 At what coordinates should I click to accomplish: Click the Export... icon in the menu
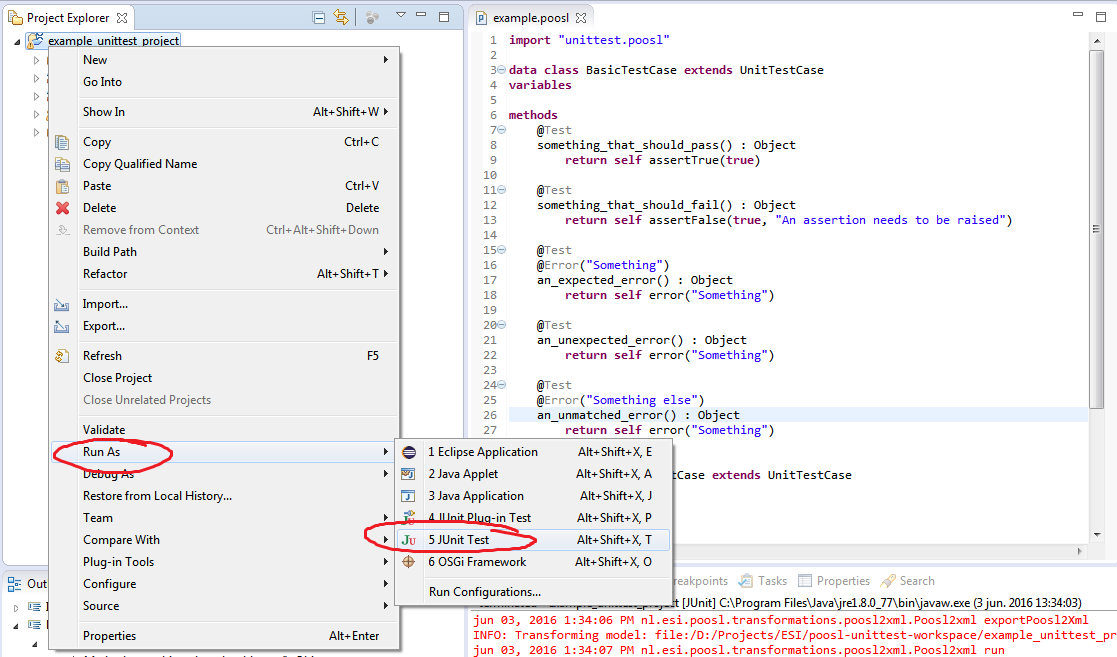(x=62, y=326)
